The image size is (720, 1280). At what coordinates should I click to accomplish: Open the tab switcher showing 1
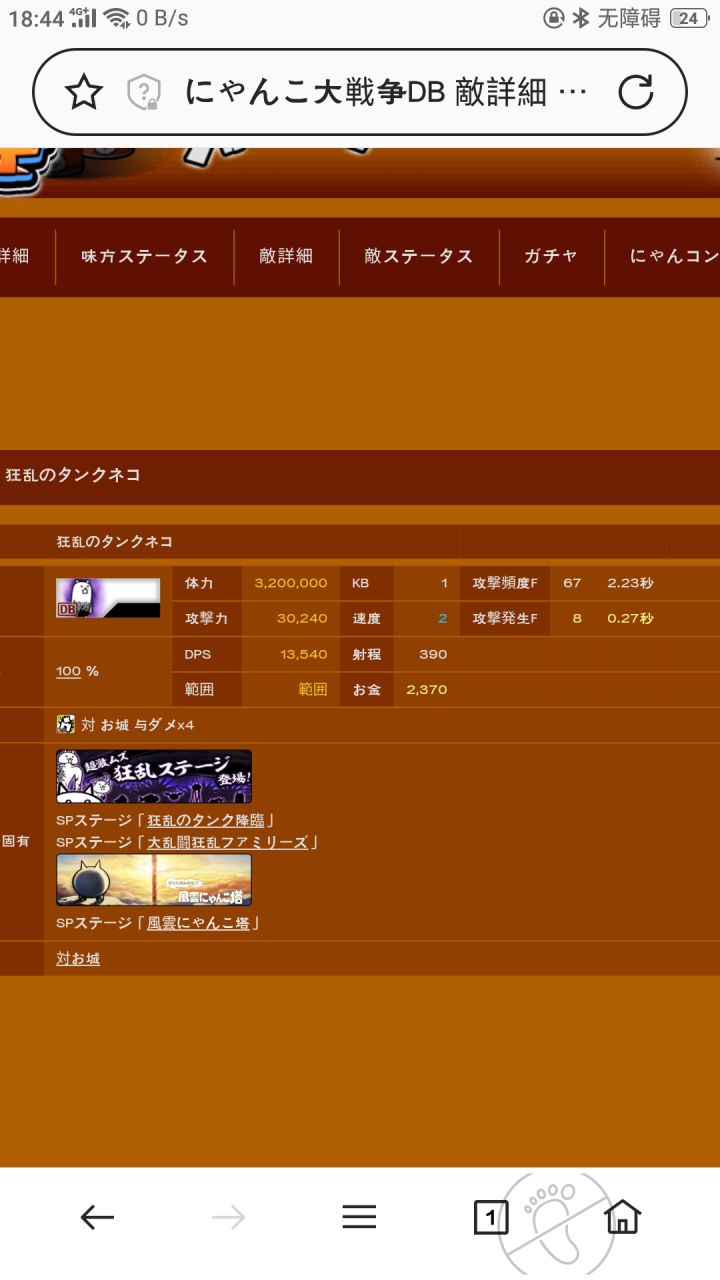[490, 1217]
